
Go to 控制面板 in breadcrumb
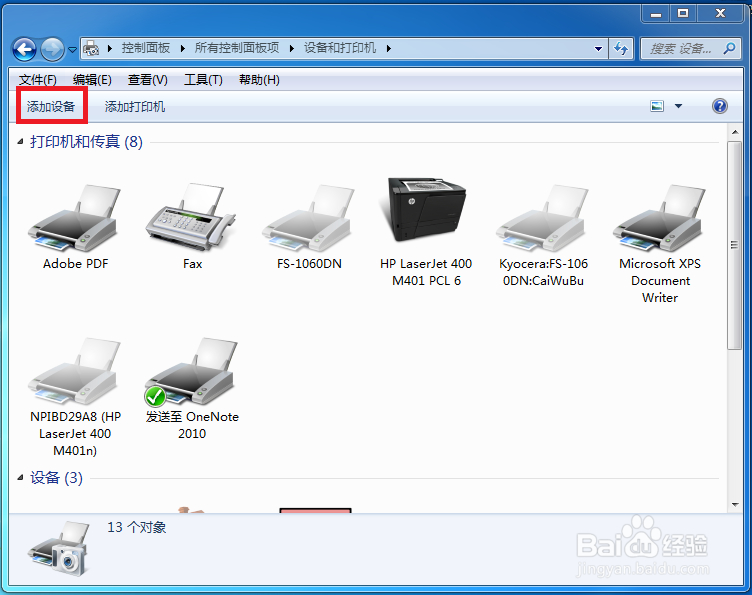tap(146, 48)
